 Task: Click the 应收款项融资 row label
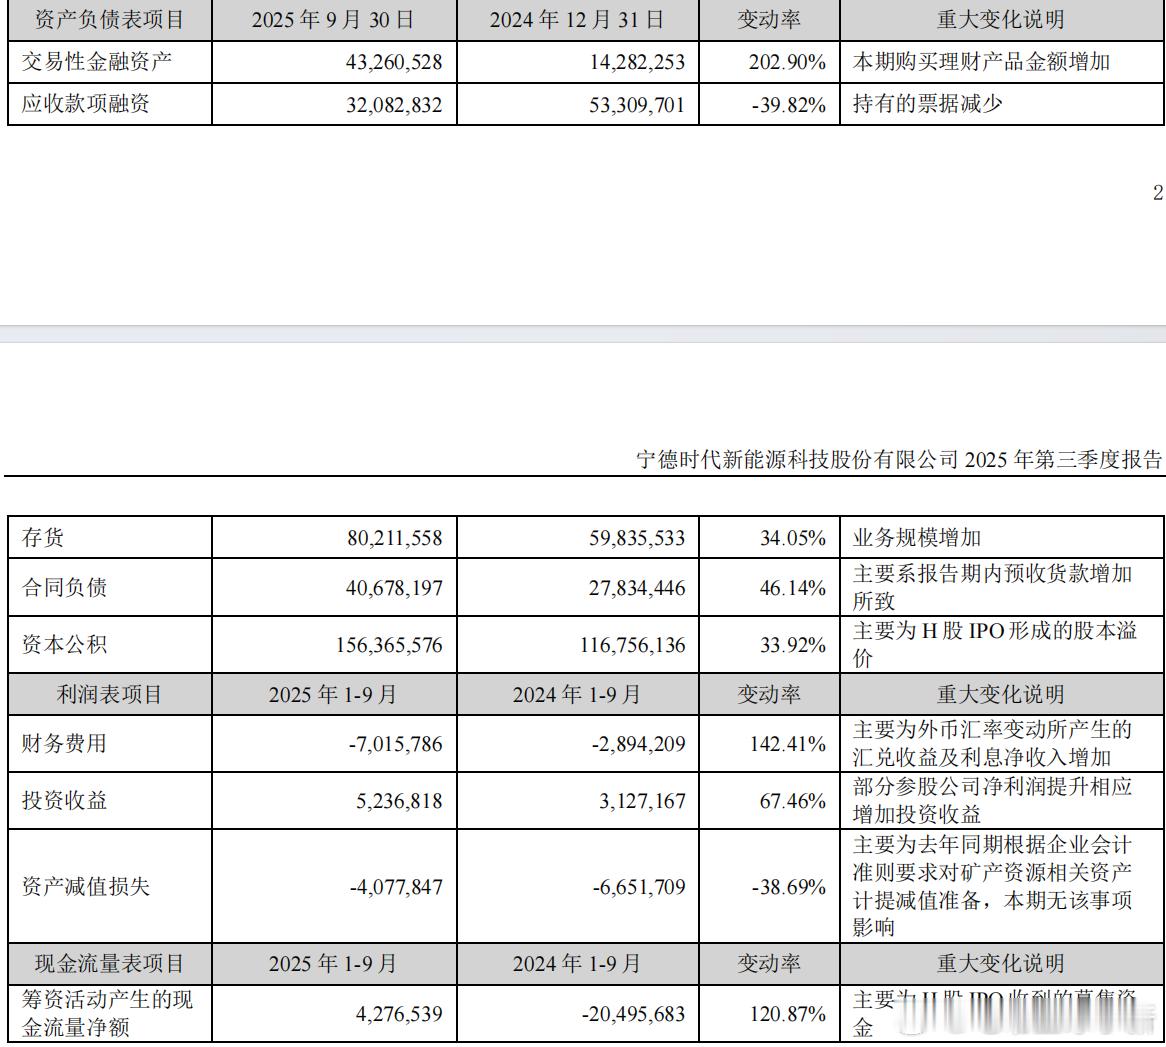tap(86, 104)
